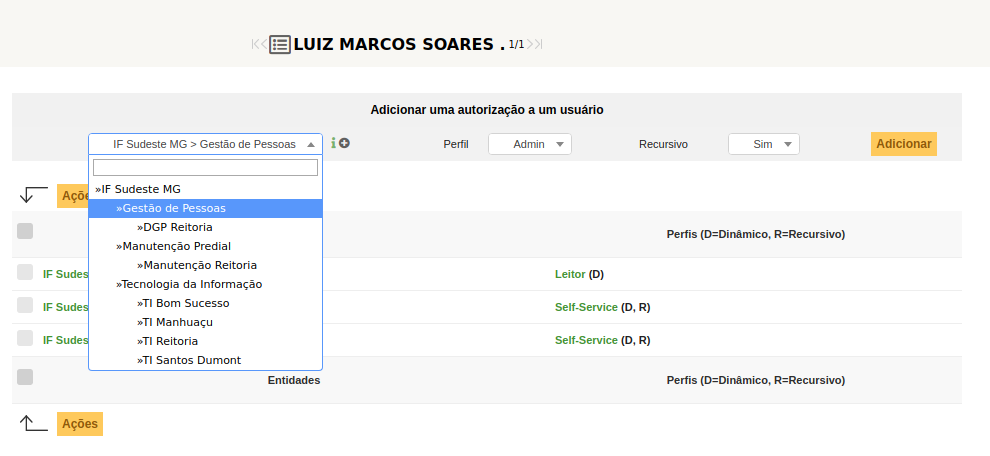Screen dimensions: 990x456
Task: Open the Perfil Admin dropdown
Action: click(x=529, y=144)
